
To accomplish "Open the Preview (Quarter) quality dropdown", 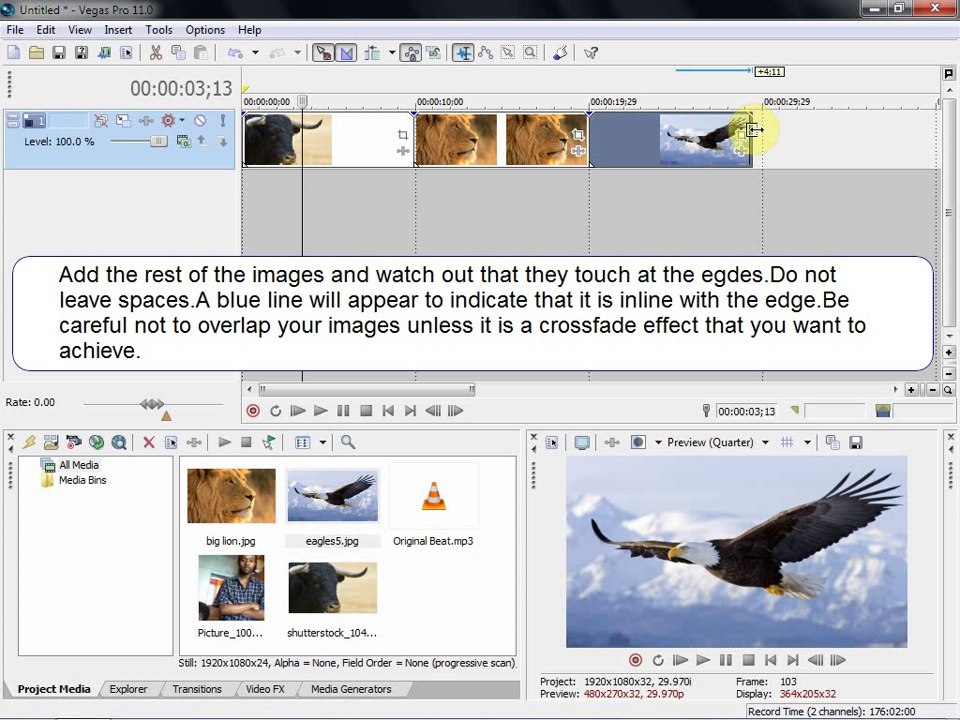I will pos(765,442).
